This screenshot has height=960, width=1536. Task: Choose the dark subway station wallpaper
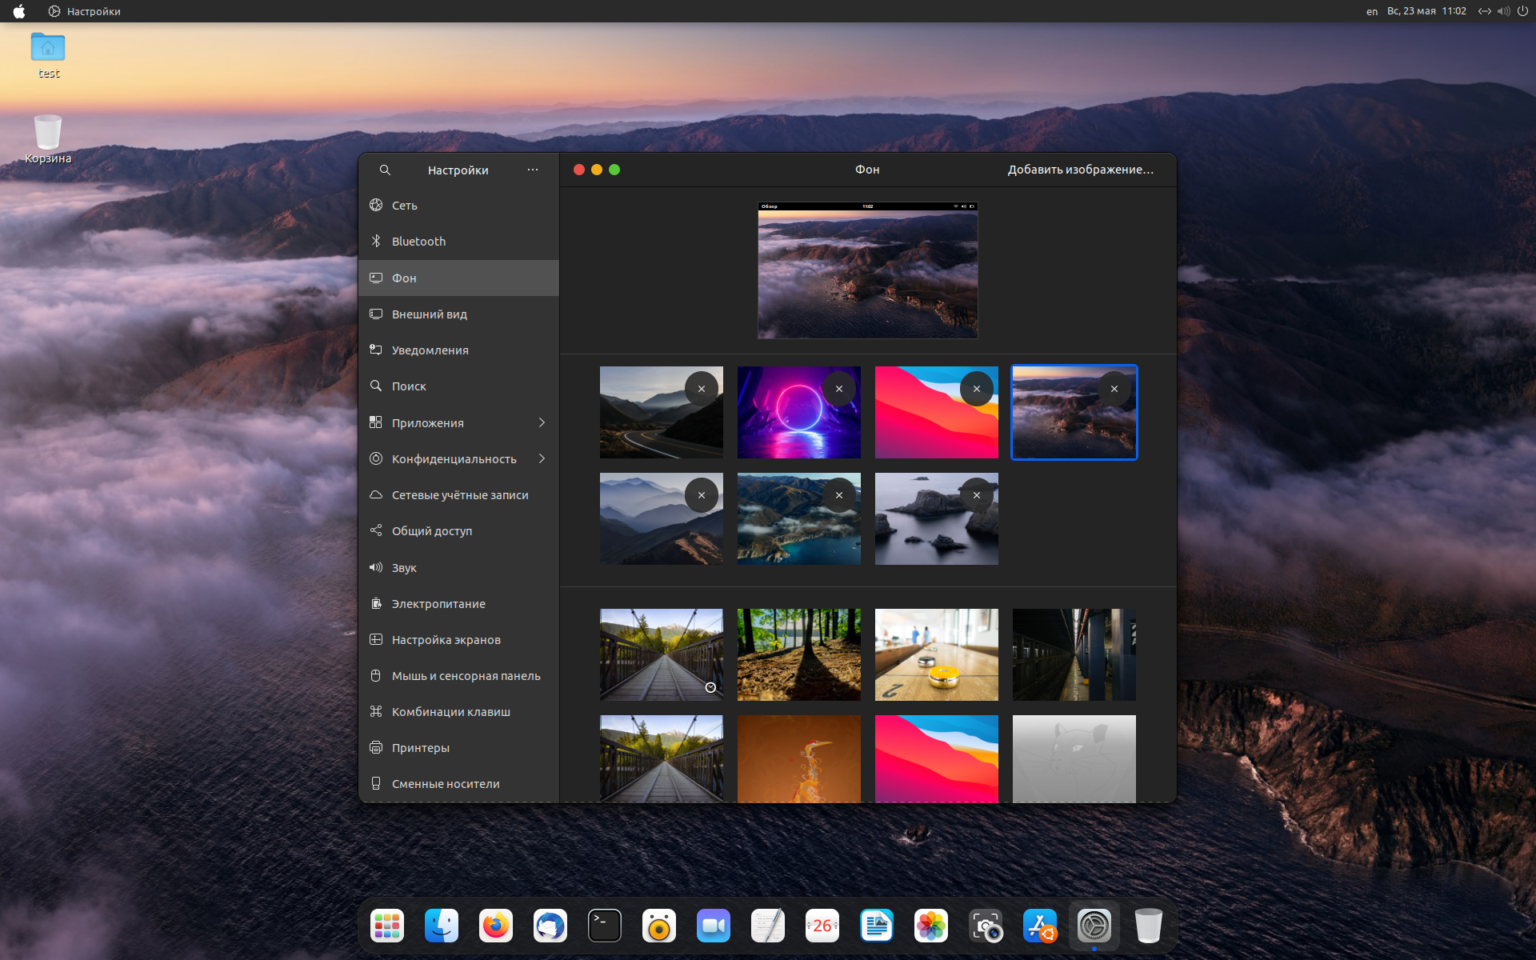(1074, 655)
